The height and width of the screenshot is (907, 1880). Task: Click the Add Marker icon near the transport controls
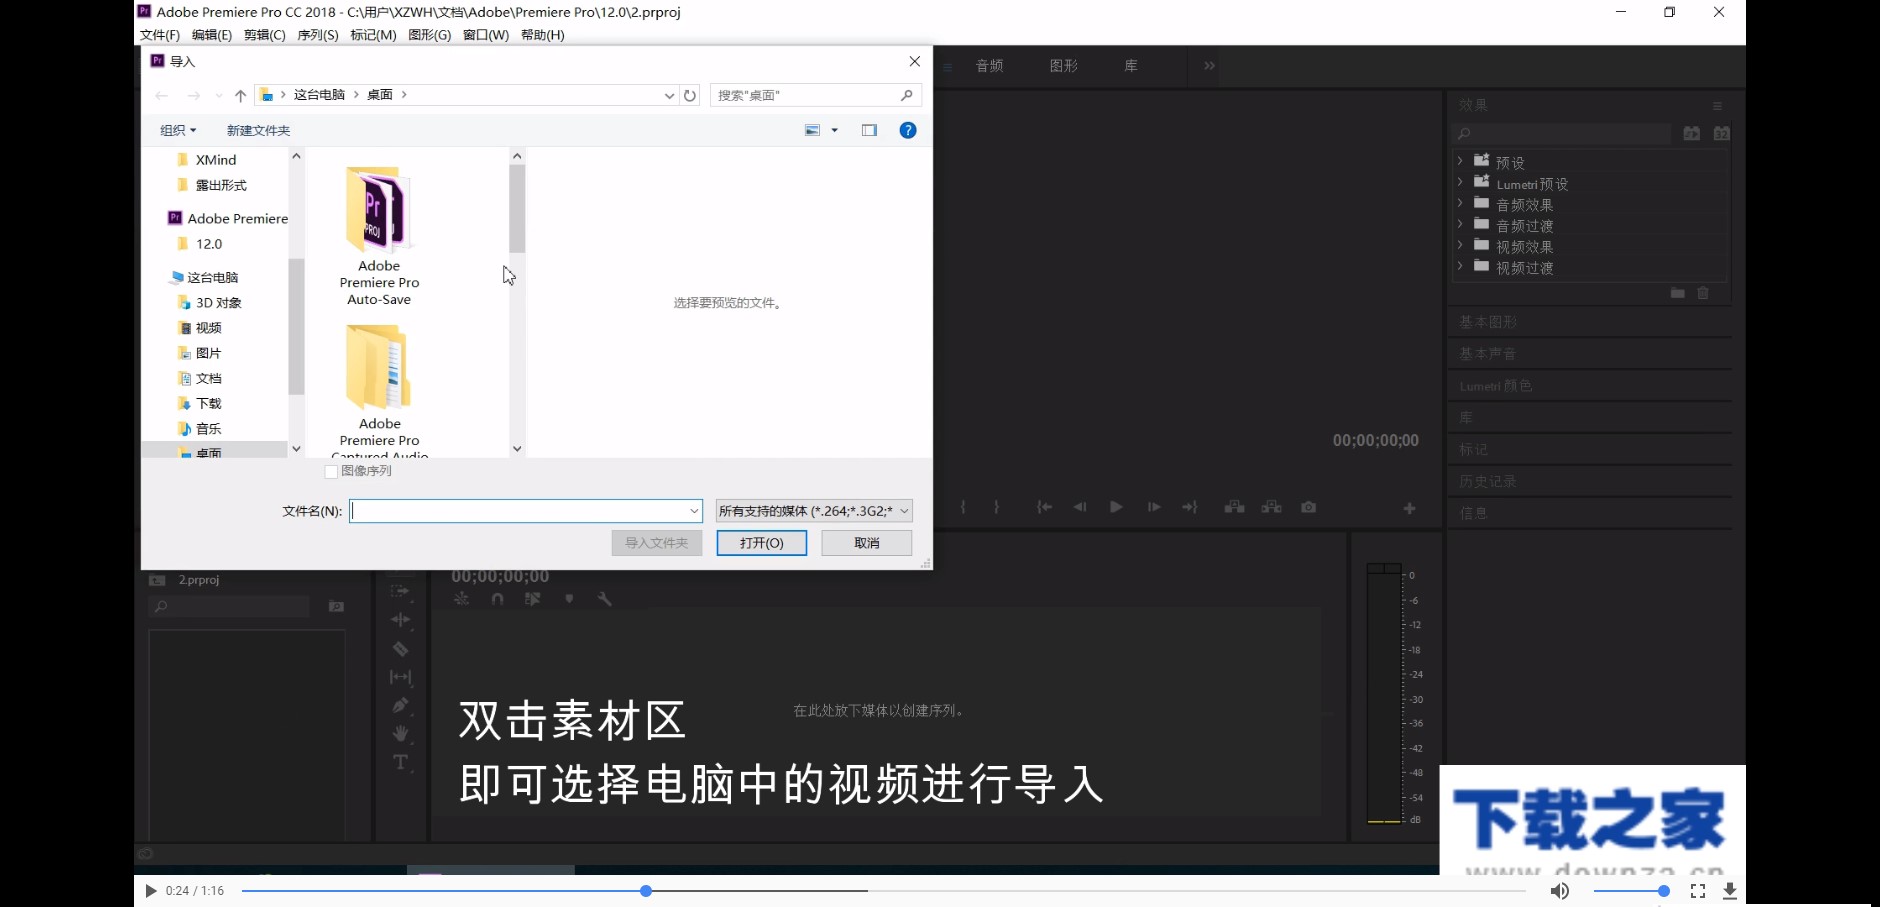click(x=570, y=598)
